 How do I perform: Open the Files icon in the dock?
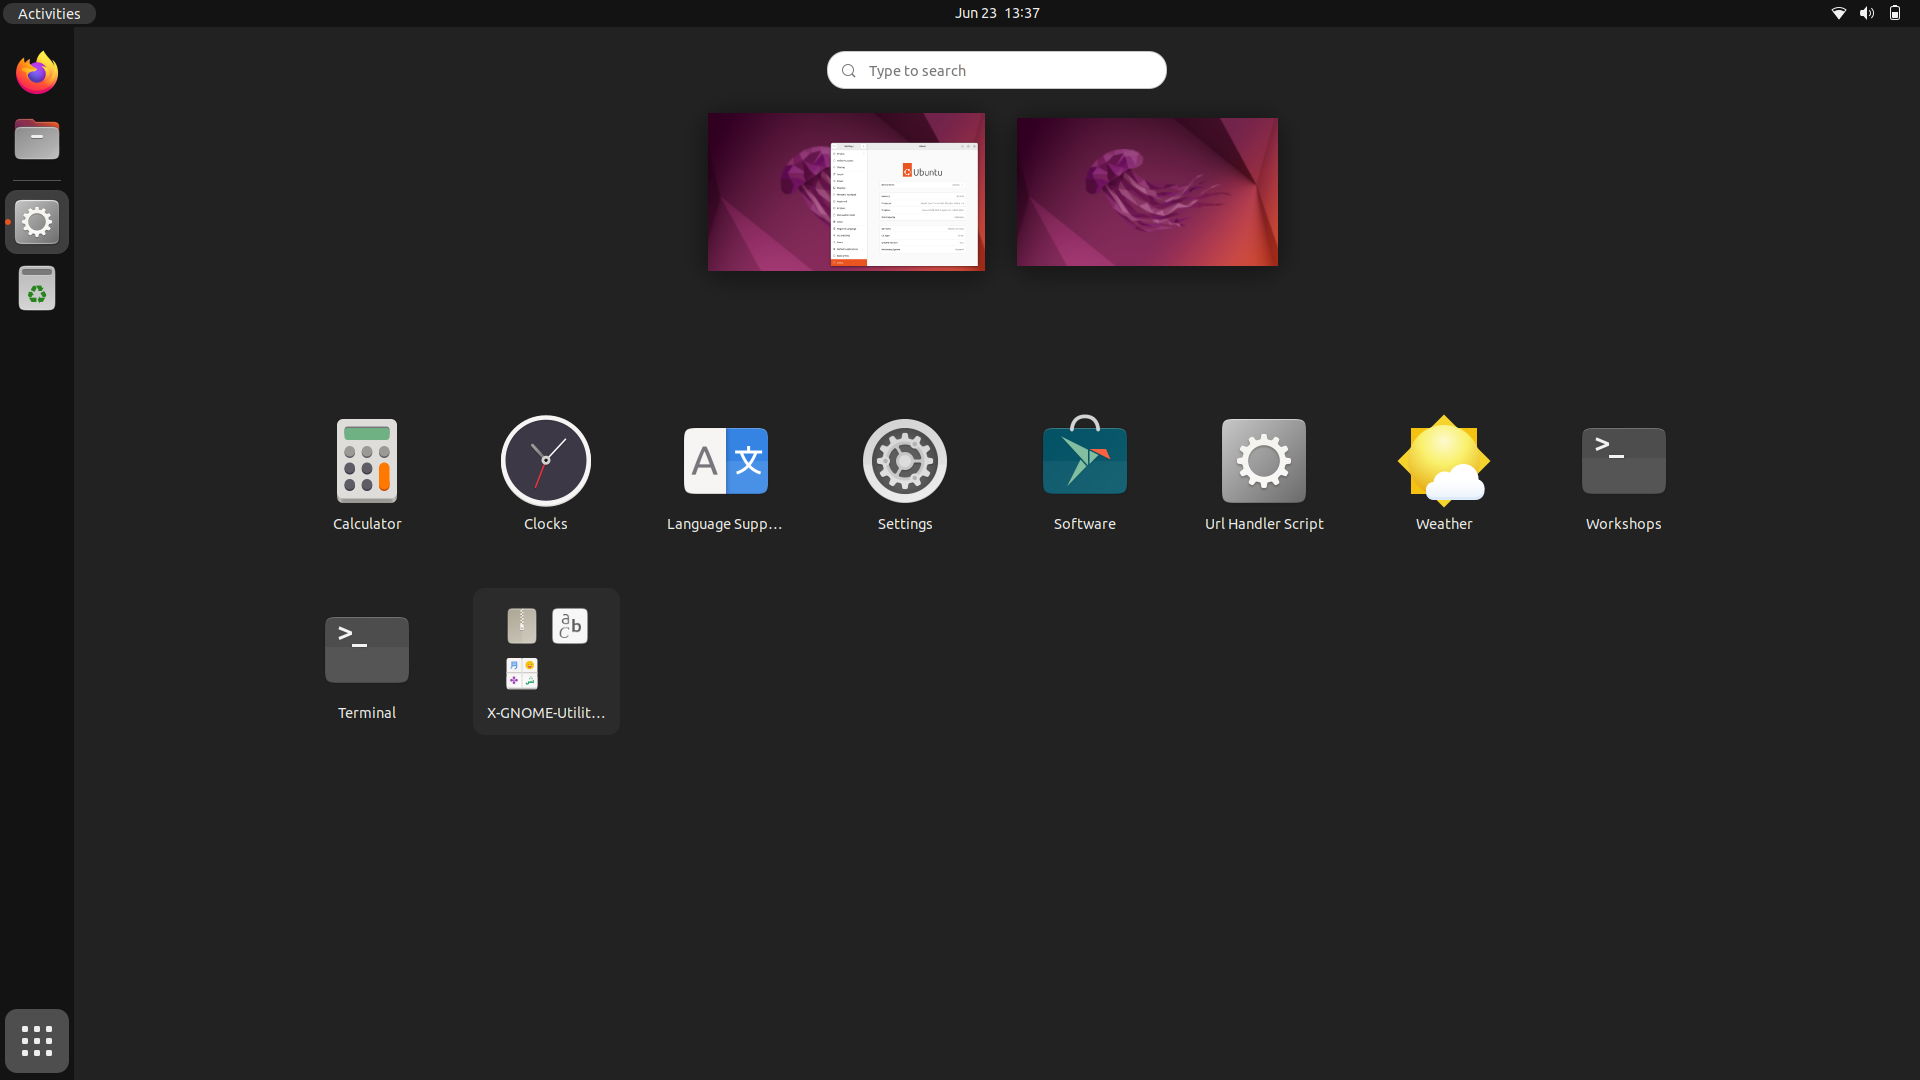pos(36,139)
